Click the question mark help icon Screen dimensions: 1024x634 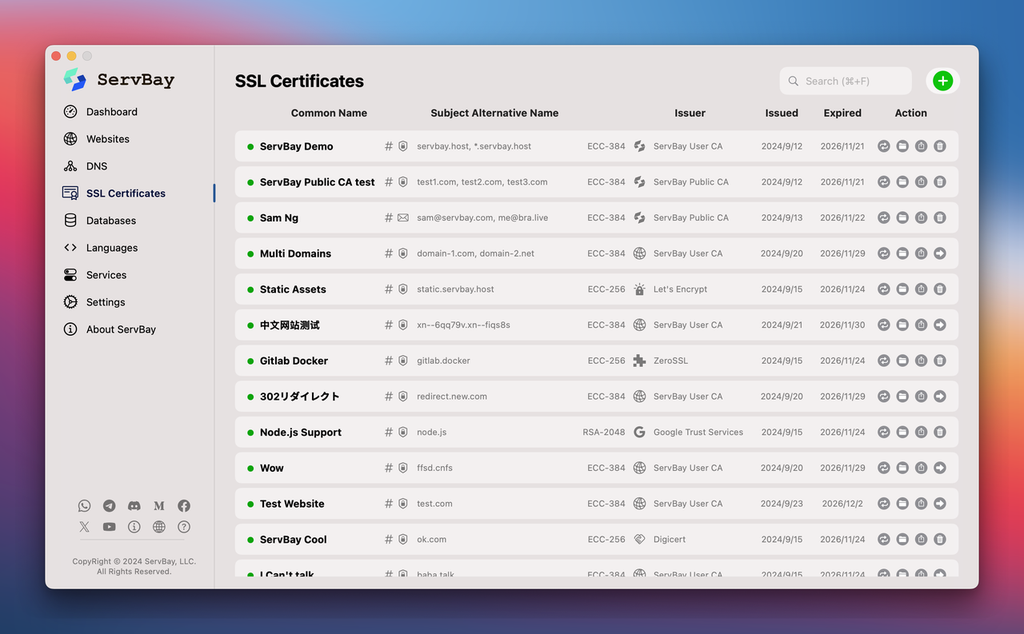tap(184, 526)
